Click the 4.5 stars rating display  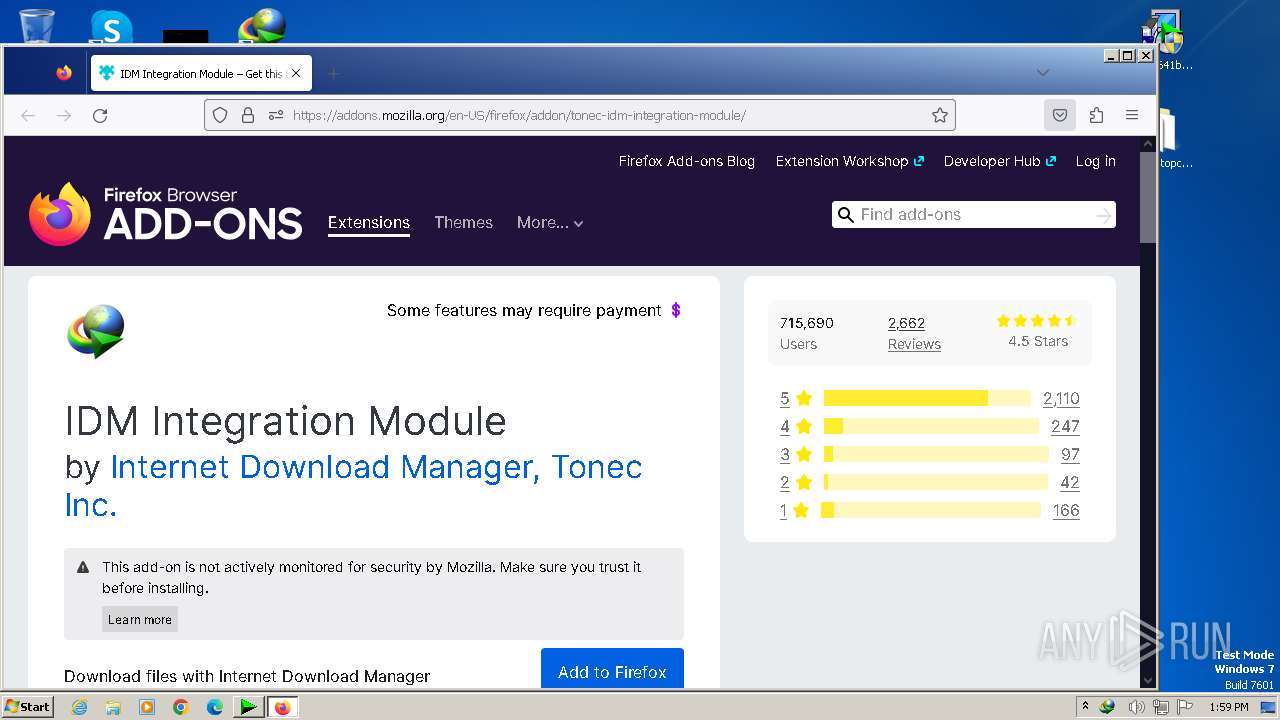tap(1038, 331)
